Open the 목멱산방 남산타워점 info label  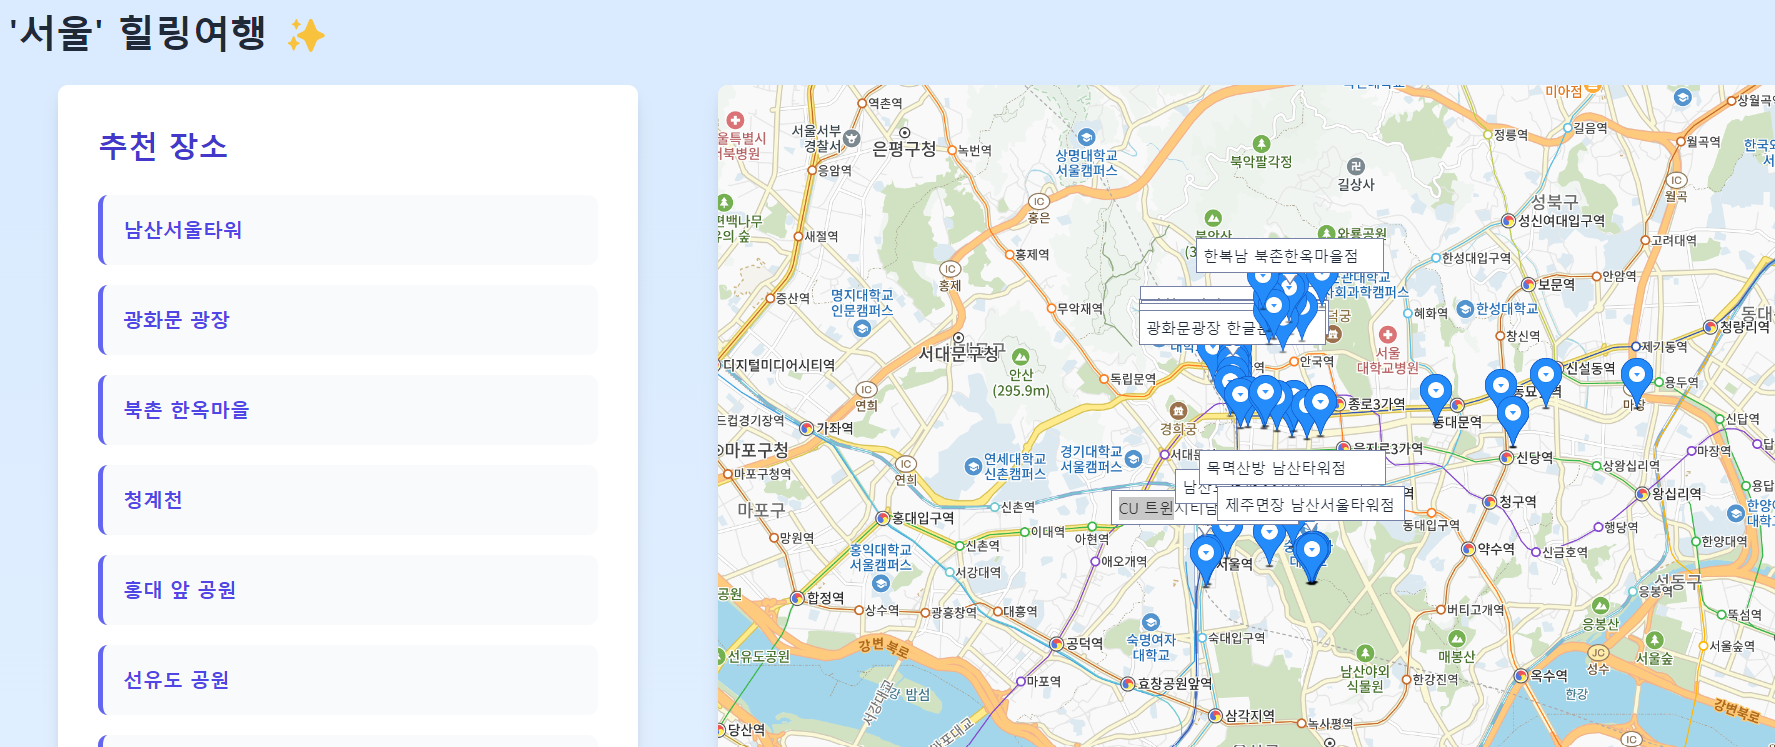tap(1292, 467)
